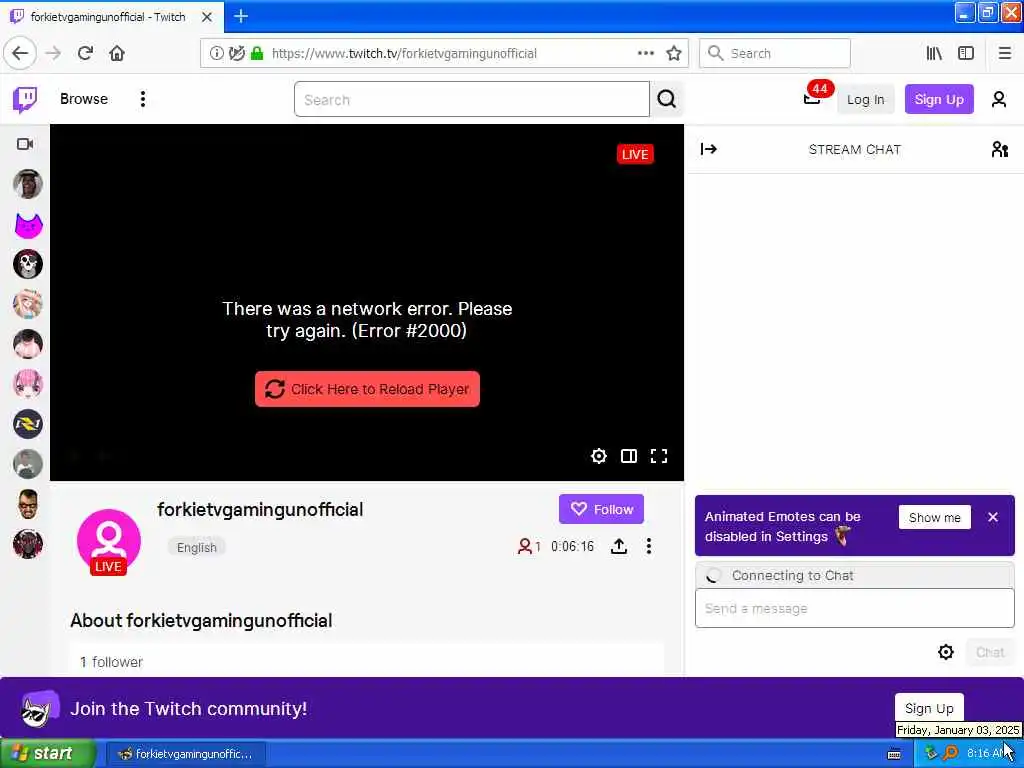
Task: Click the followed channels camera icon
Action: pos(25,144)
